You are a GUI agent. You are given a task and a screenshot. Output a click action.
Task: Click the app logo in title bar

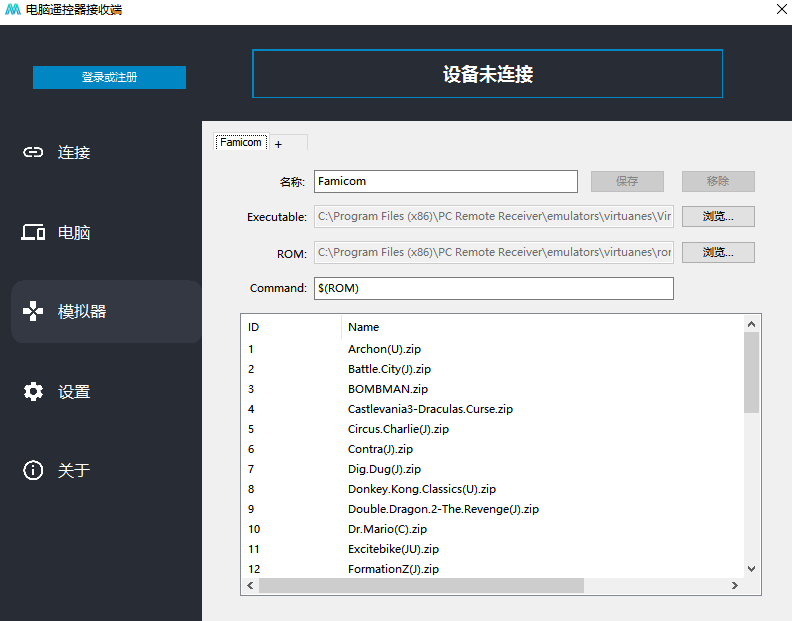[x=12, y=10]
